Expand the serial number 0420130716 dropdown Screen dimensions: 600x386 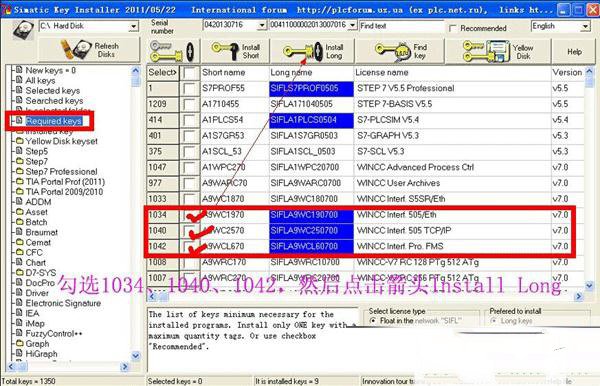coord(262,25)
